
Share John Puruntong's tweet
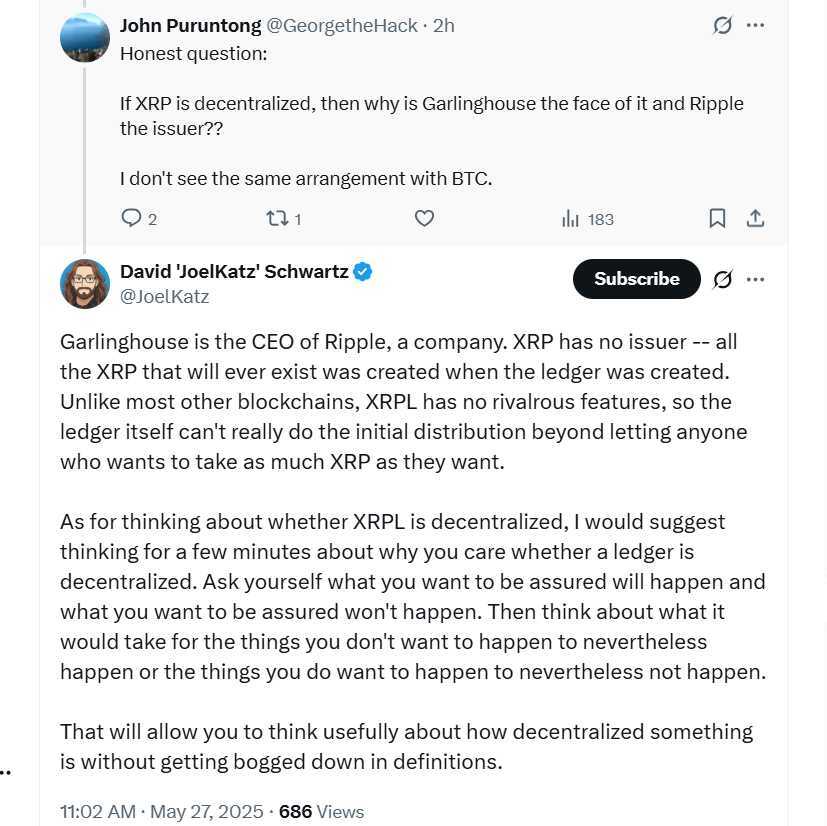point(755,218)
